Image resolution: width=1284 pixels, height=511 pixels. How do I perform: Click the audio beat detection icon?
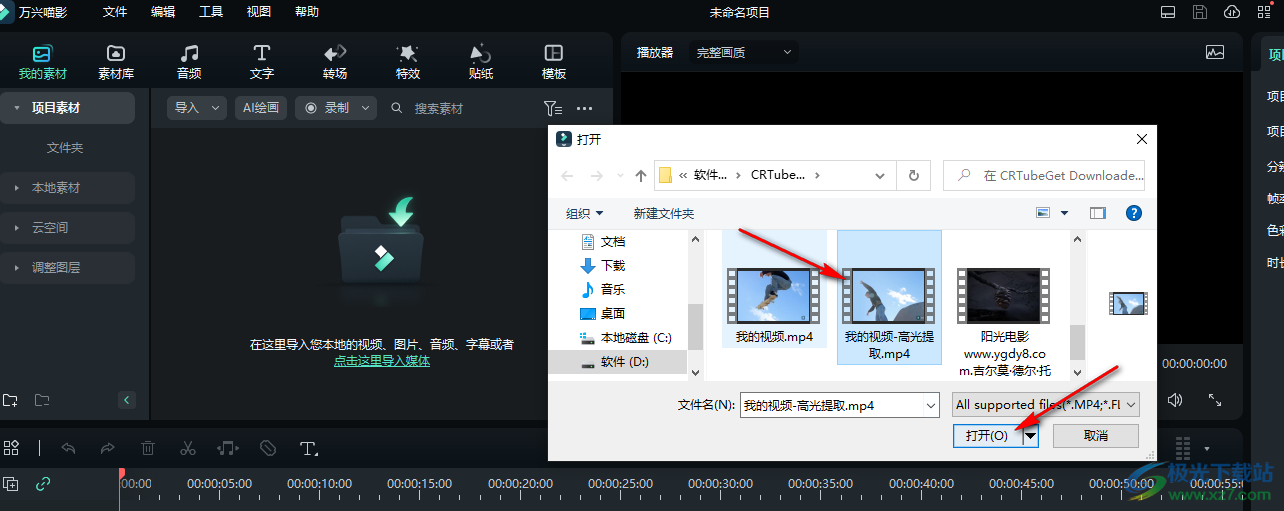pyautogui.click(x=228, y=448)
